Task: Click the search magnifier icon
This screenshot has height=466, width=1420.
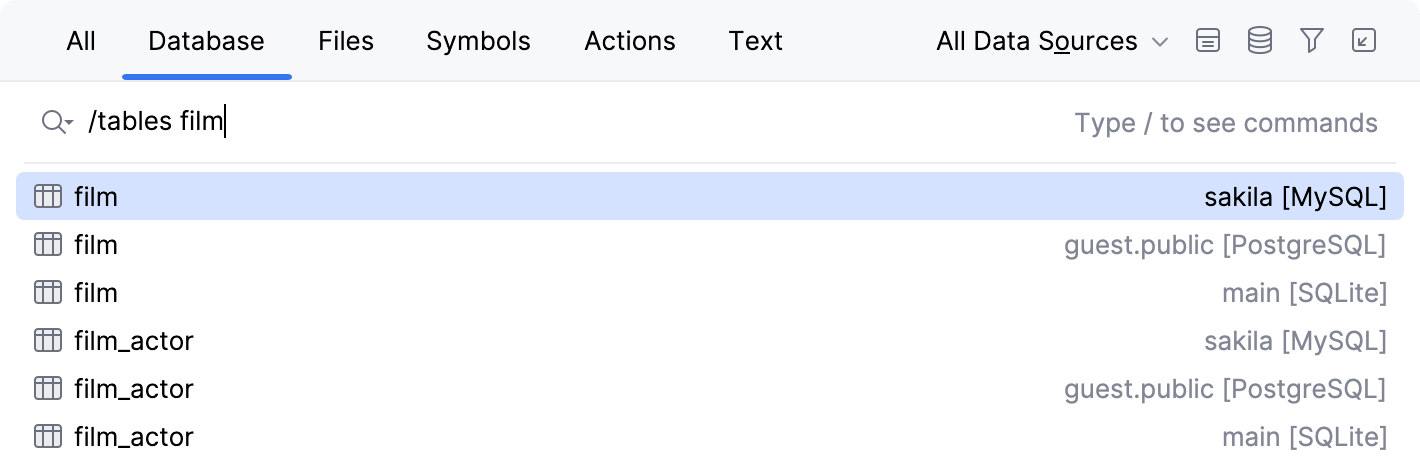Action: coord(52,123)
